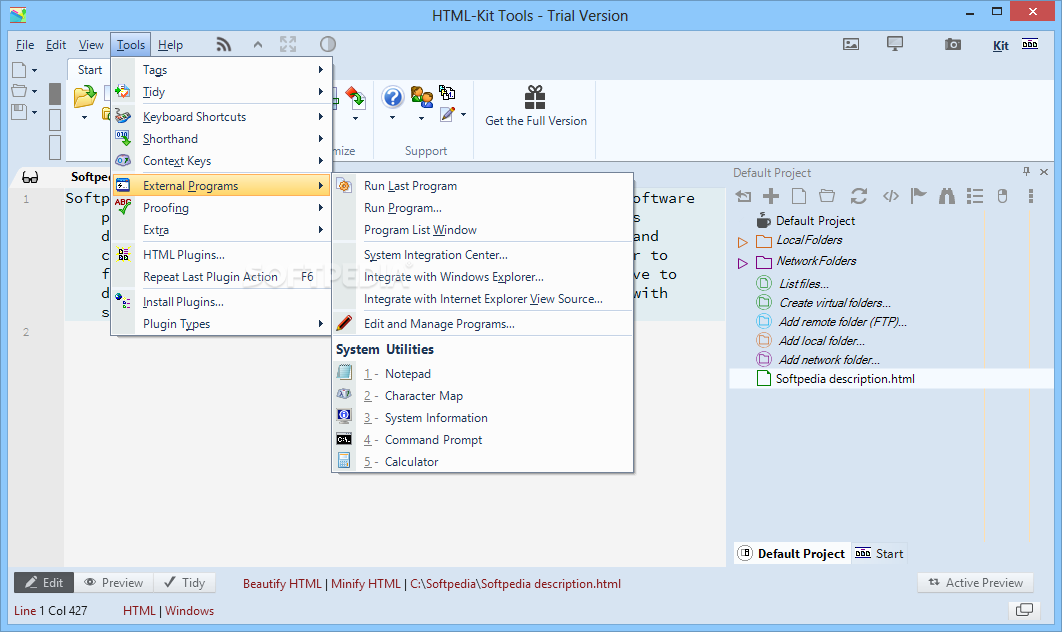Click the plus add icon in project panel
Image resolution: width=1062 pixels, height=632 pixels.
pos(771,196)
